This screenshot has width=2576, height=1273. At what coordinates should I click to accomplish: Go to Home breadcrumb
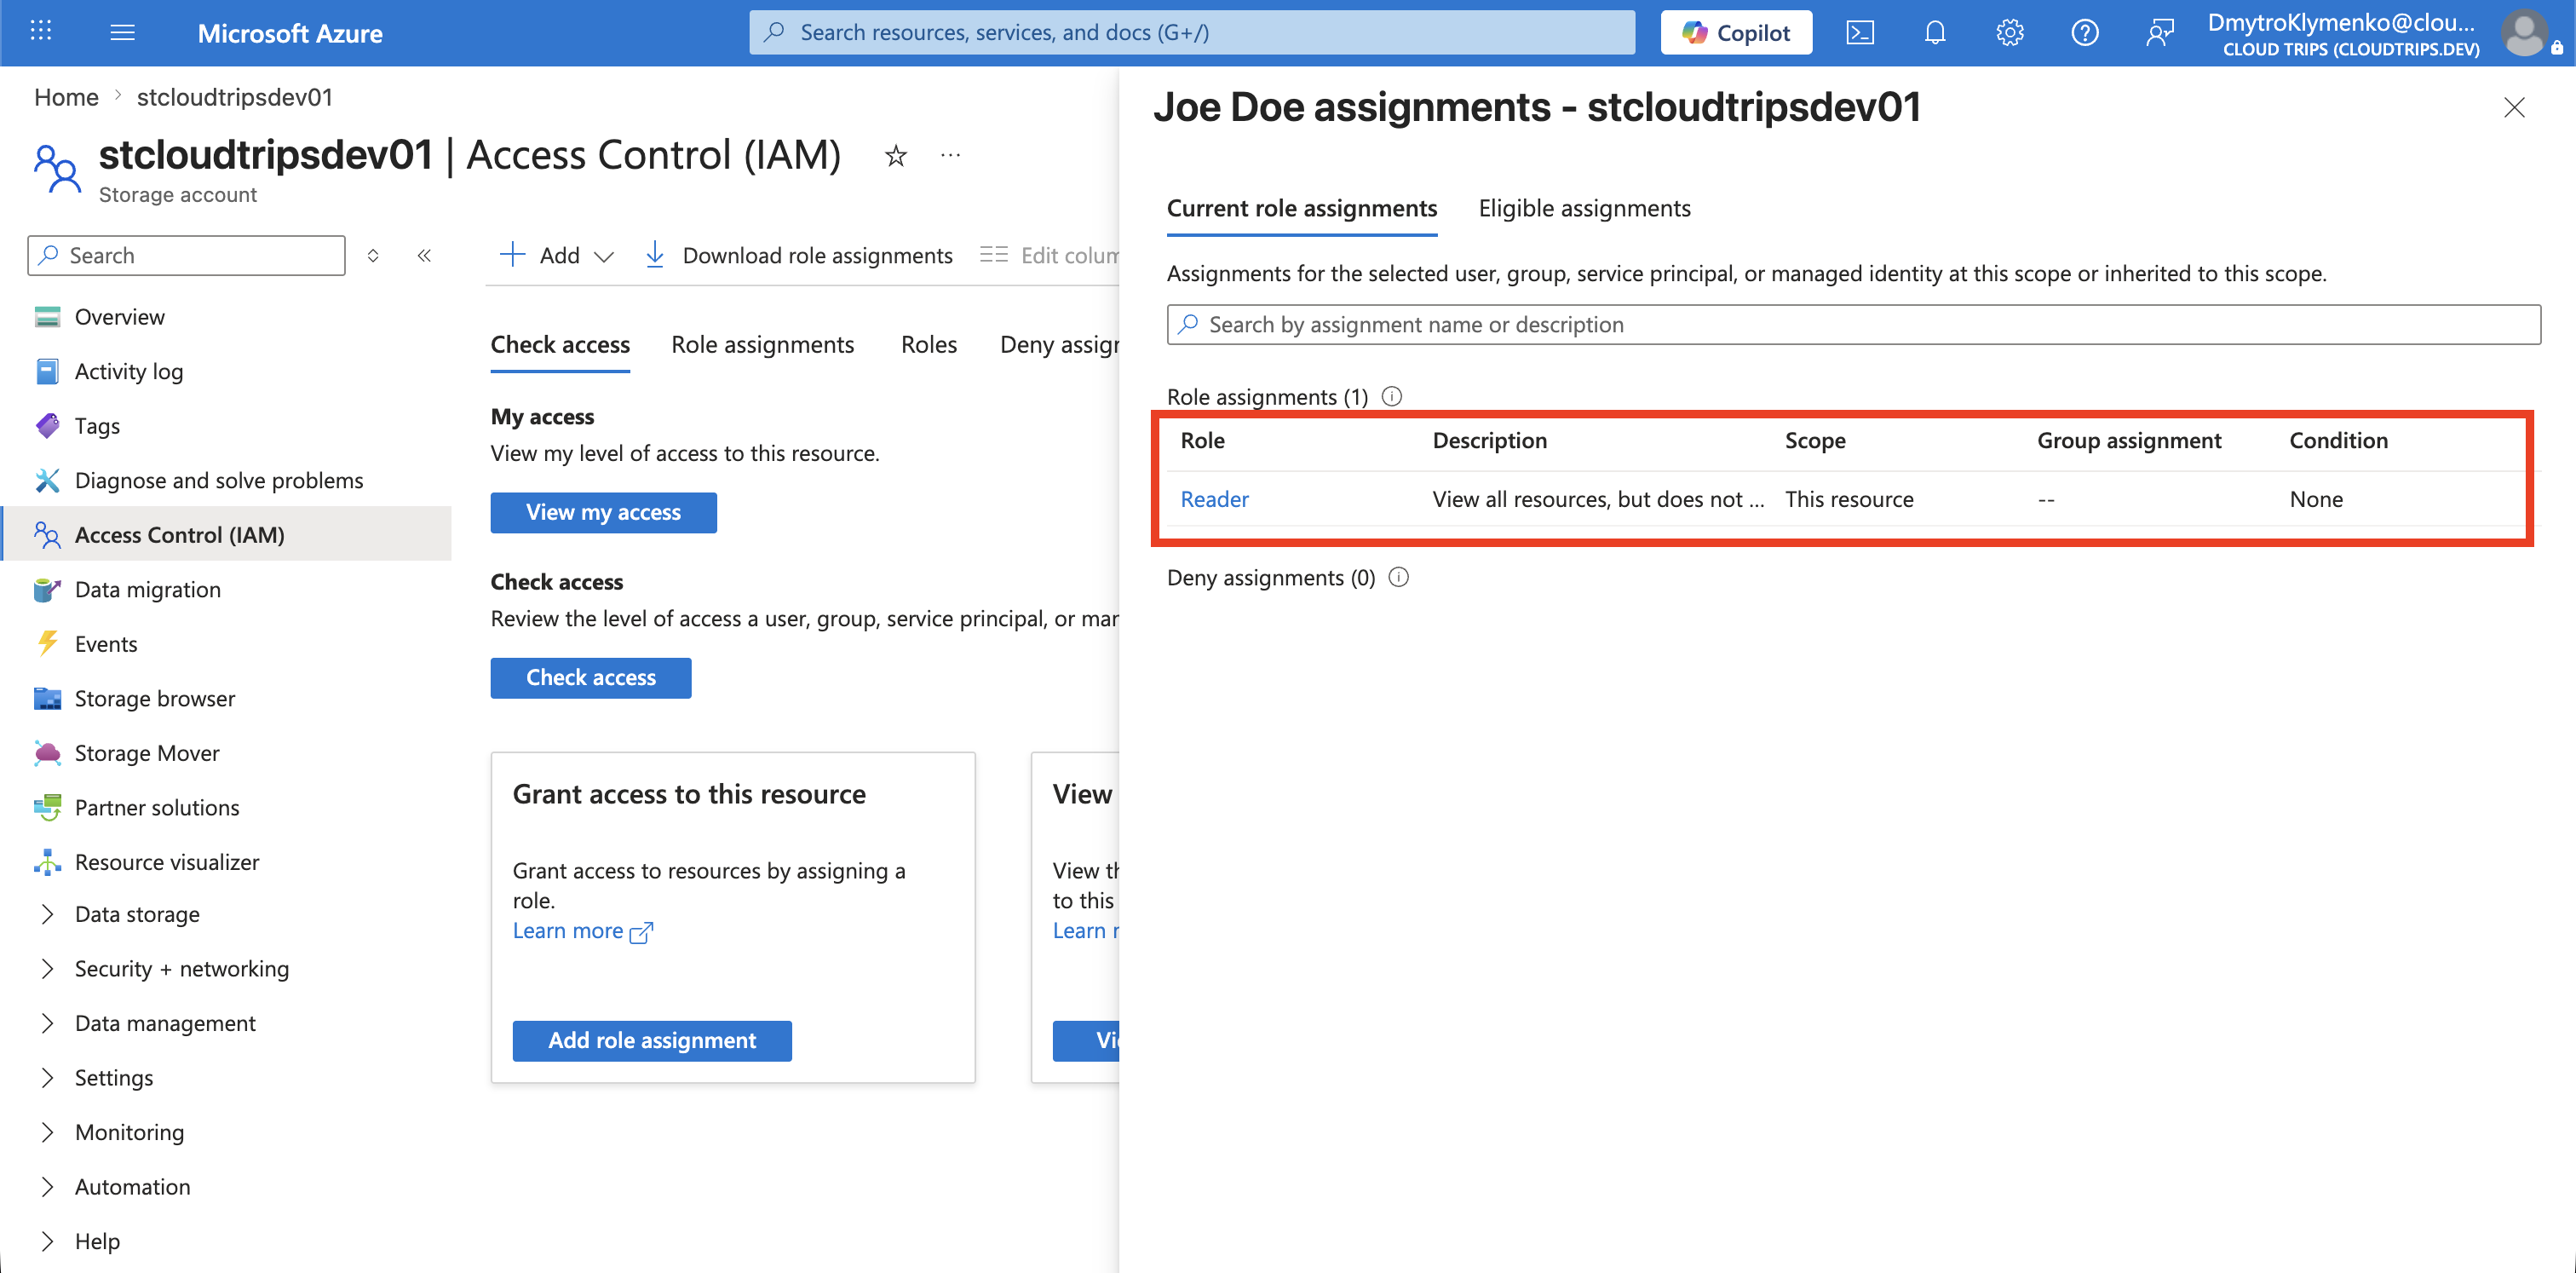pyautogui.click(x=66, y=97)
